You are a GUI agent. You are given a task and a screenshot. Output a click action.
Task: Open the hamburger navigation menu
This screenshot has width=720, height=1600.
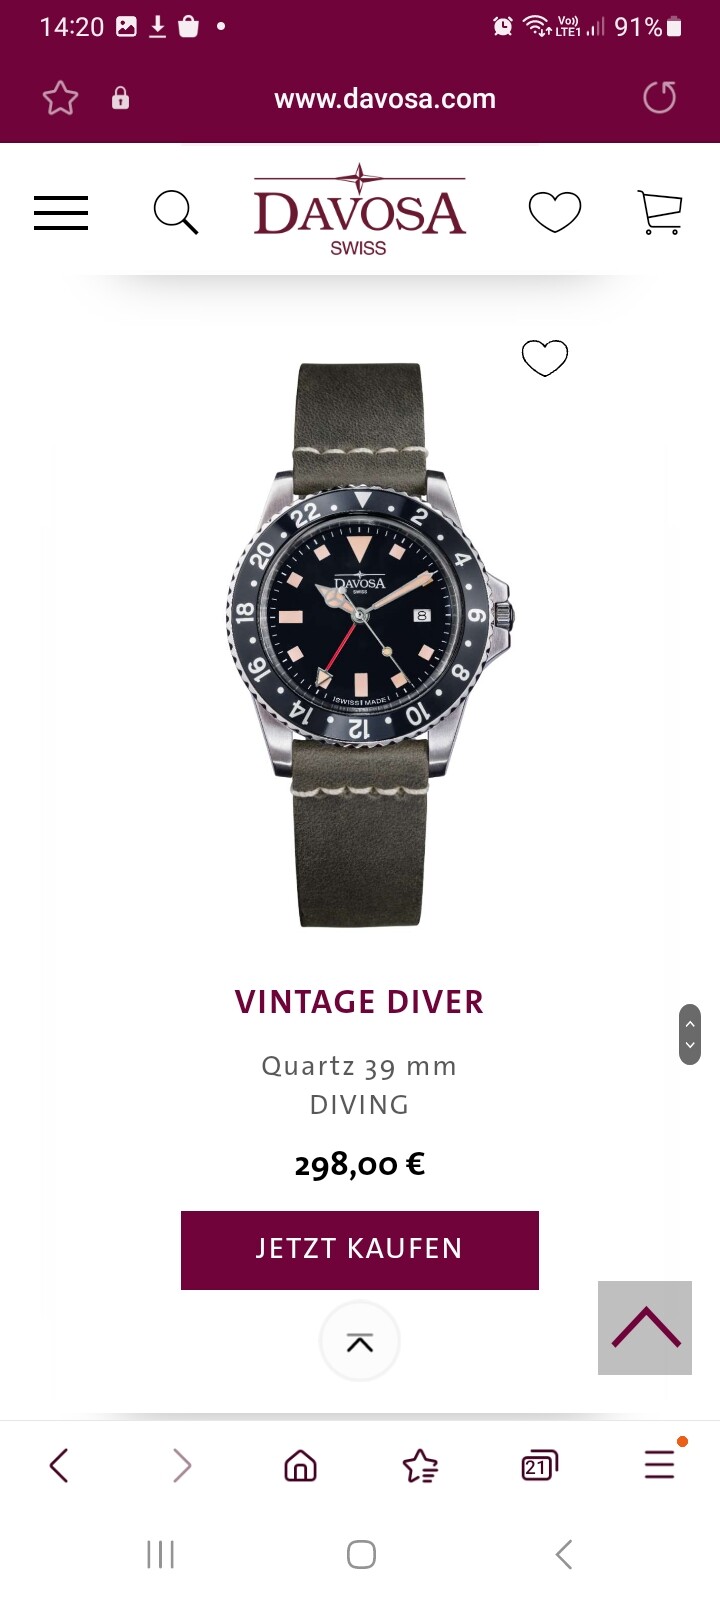coord(61,213)
